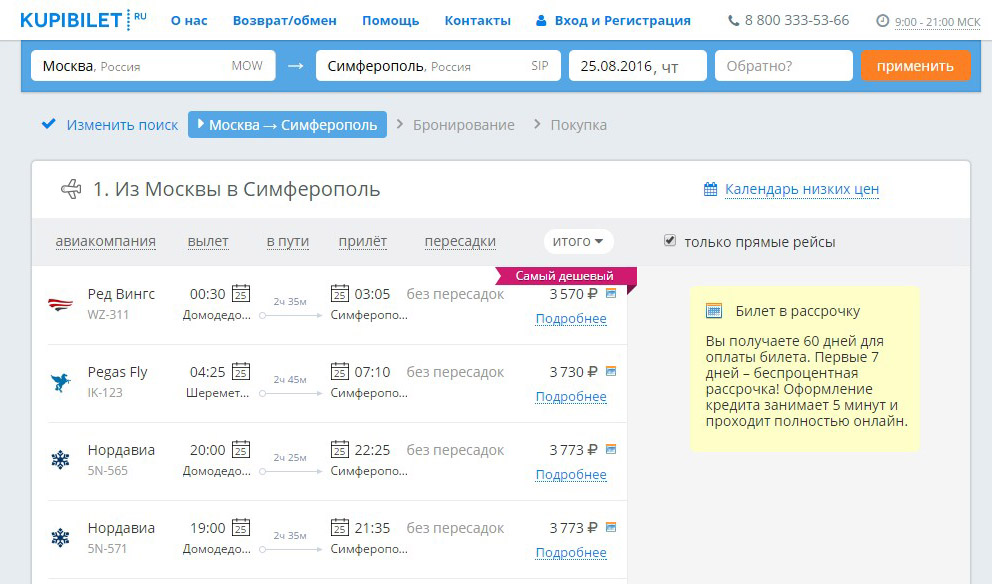The width and height of the screenshot is (992, 584).
Task: Click the calendar icon beside Календарь низких цен
Action: click(710, 189)
